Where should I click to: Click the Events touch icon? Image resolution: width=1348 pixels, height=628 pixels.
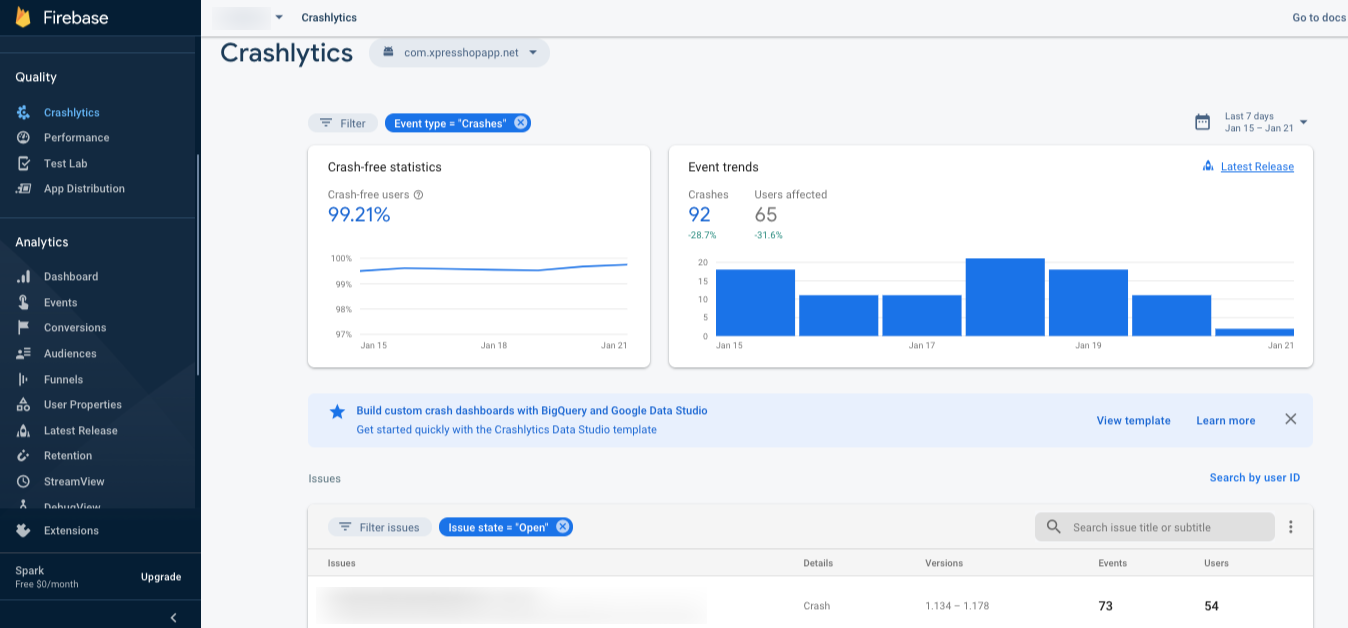[x=23, y=302]
